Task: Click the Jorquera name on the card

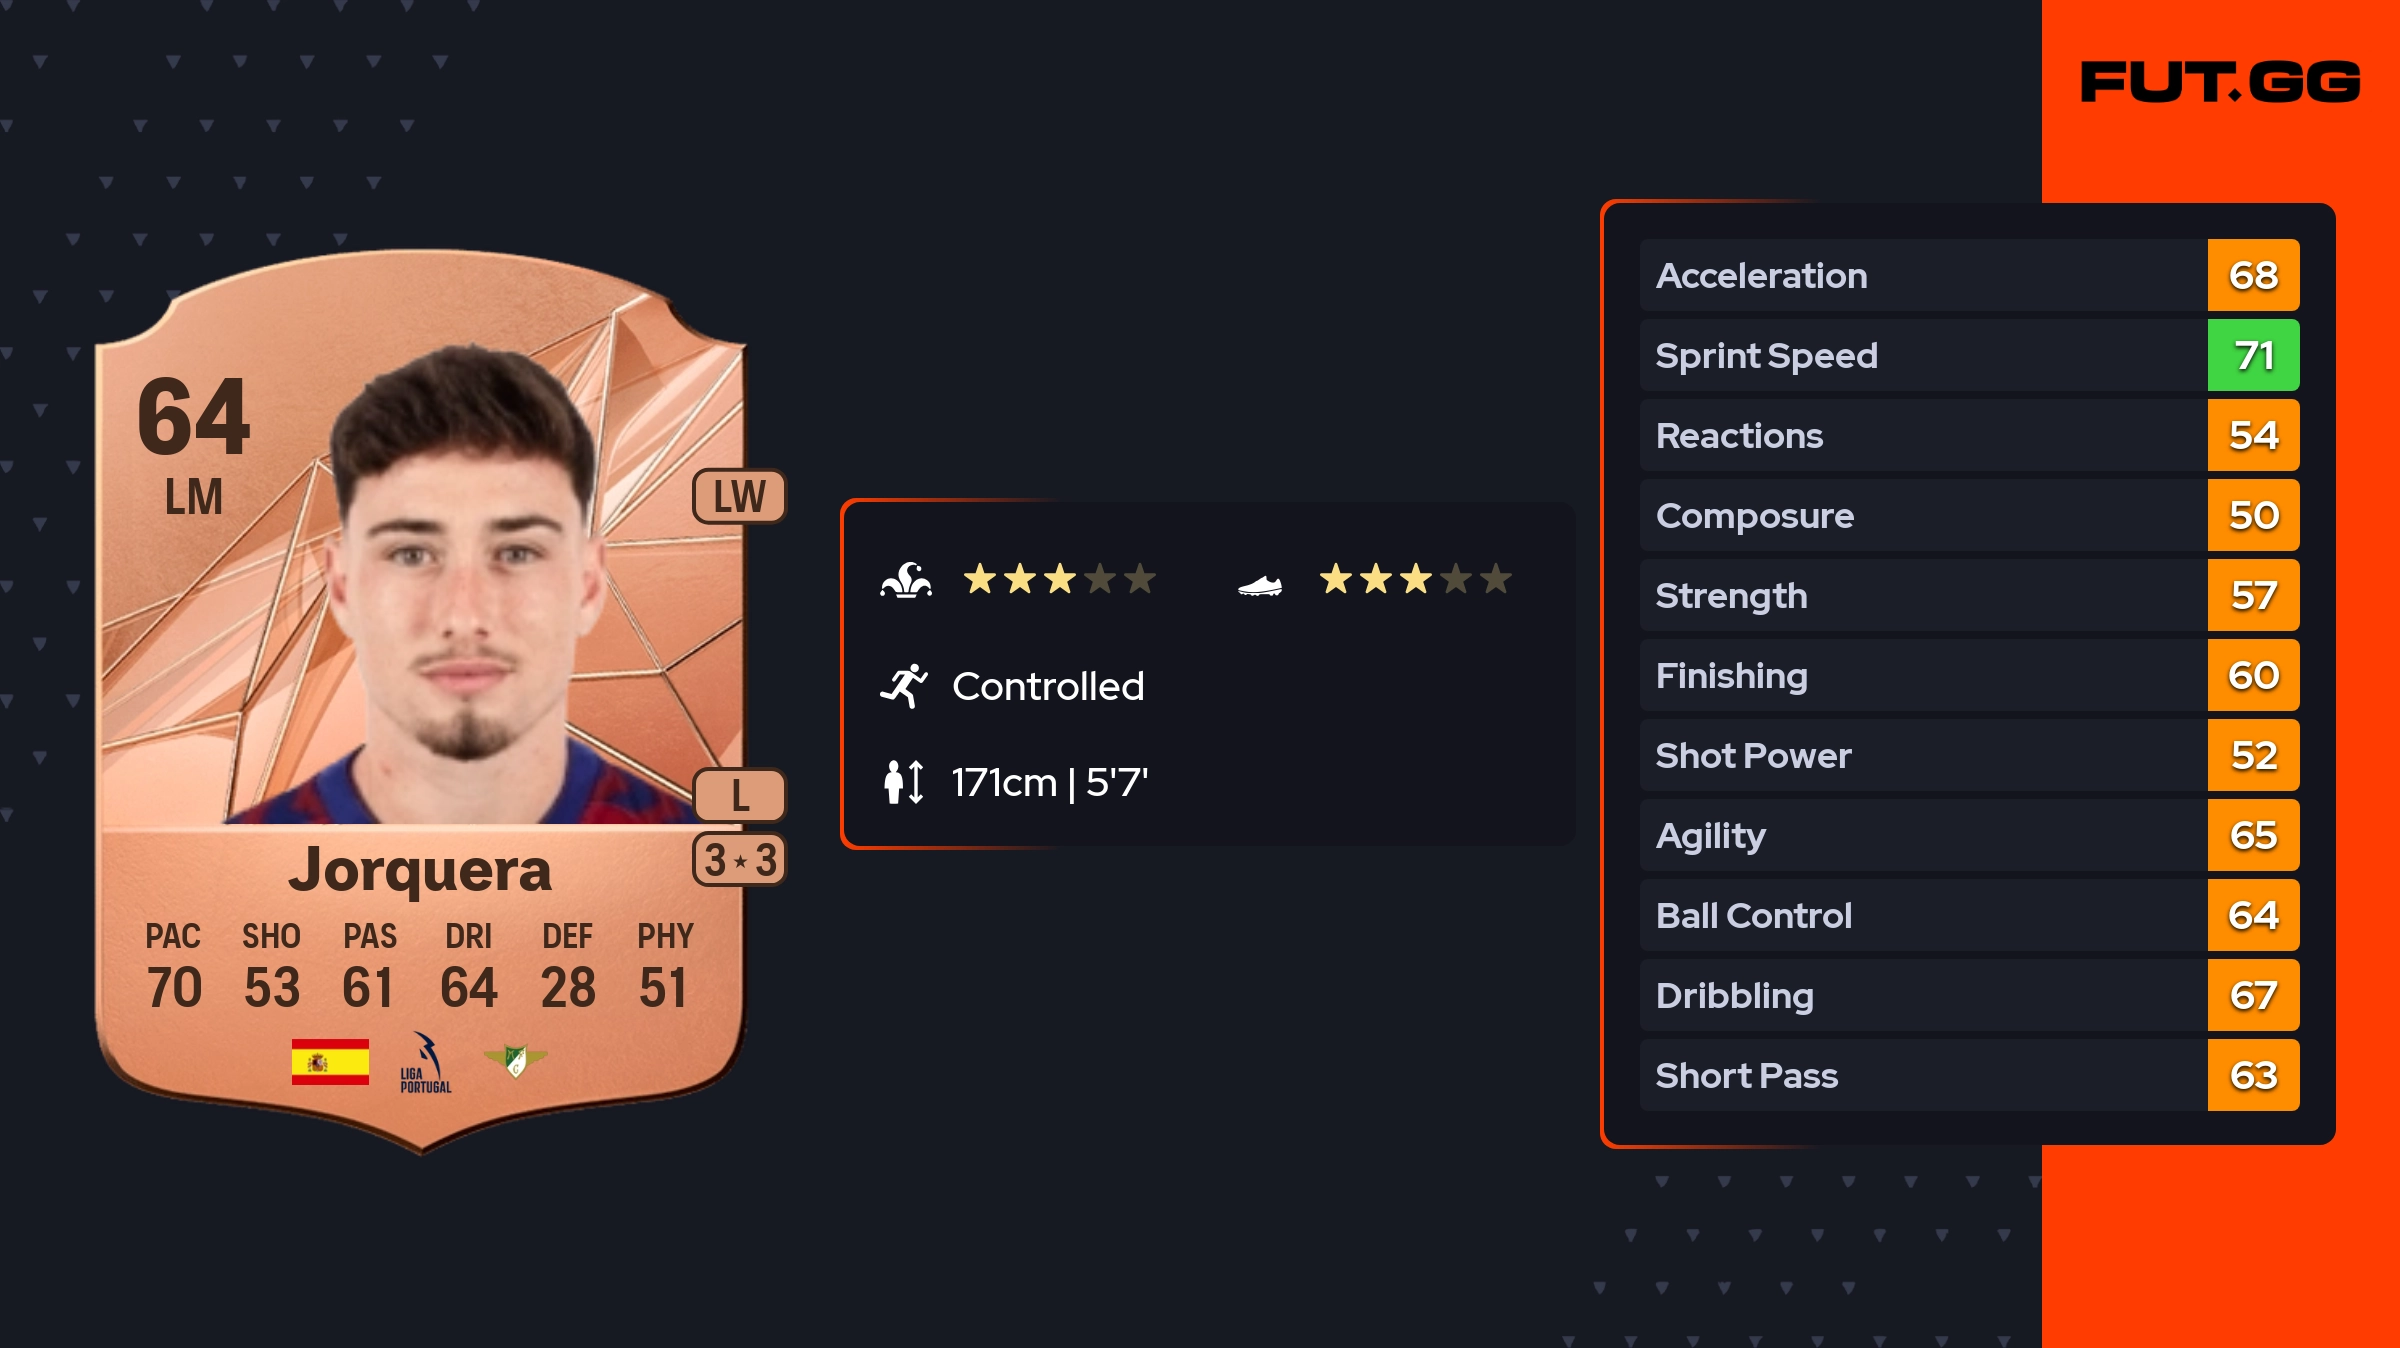Action: 420,870
